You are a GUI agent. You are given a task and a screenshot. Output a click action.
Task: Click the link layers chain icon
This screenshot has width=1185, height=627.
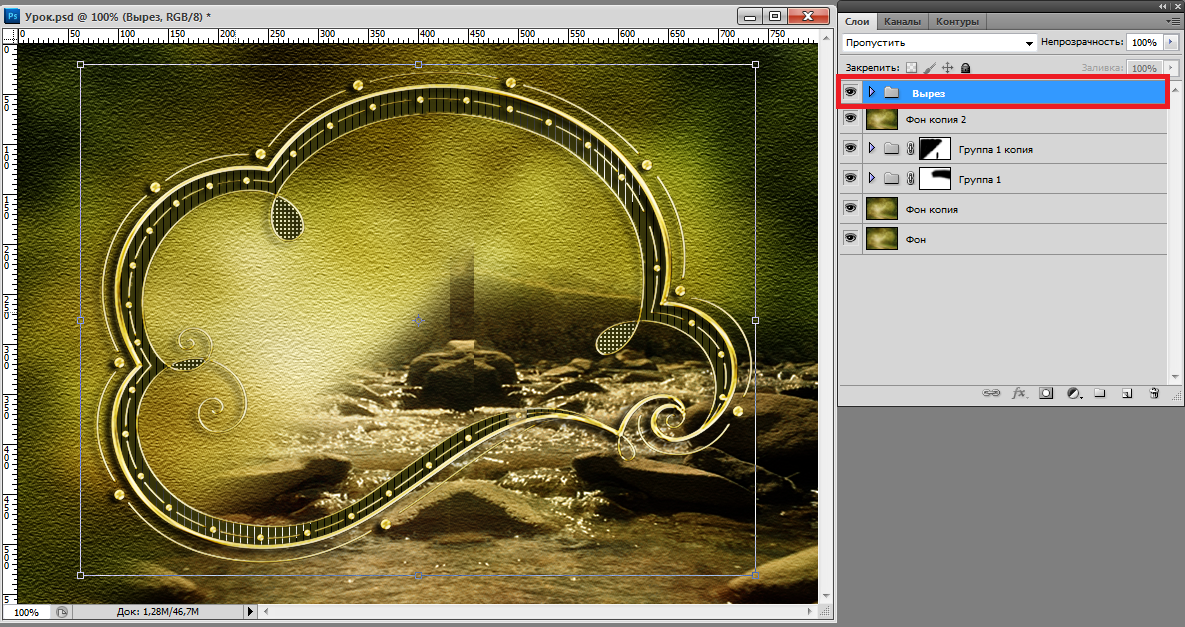(991, 393)
